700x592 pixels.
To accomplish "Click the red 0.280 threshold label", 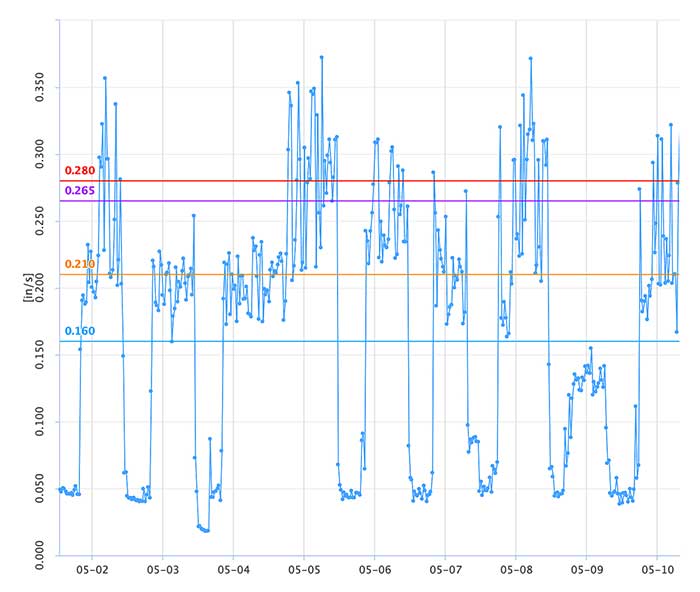I will click(80, 171).
